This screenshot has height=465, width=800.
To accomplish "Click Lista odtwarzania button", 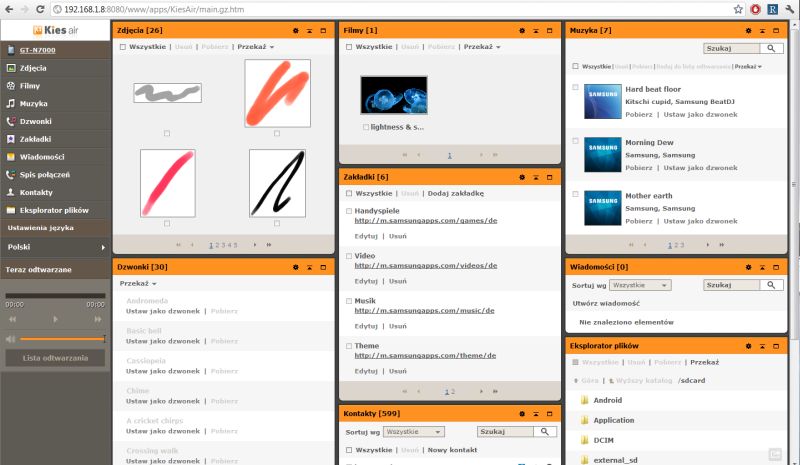I will (55, 358).
